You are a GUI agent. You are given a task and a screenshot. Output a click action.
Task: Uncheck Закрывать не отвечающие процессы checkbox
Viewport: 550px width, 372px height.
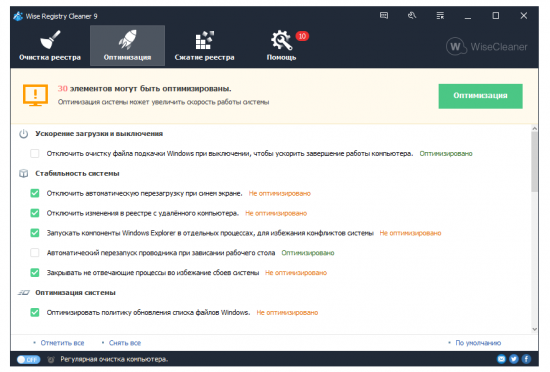click(35, 272)
